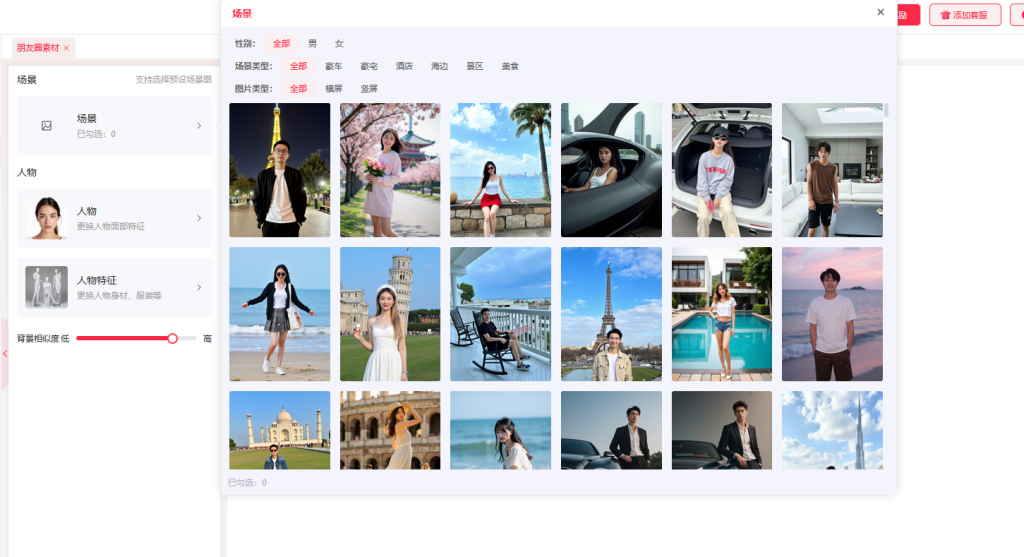Close the 场景 dialog with the X icon
Image resolution: width=1024 pixels, height=557 pixels.
click(880, 12)
